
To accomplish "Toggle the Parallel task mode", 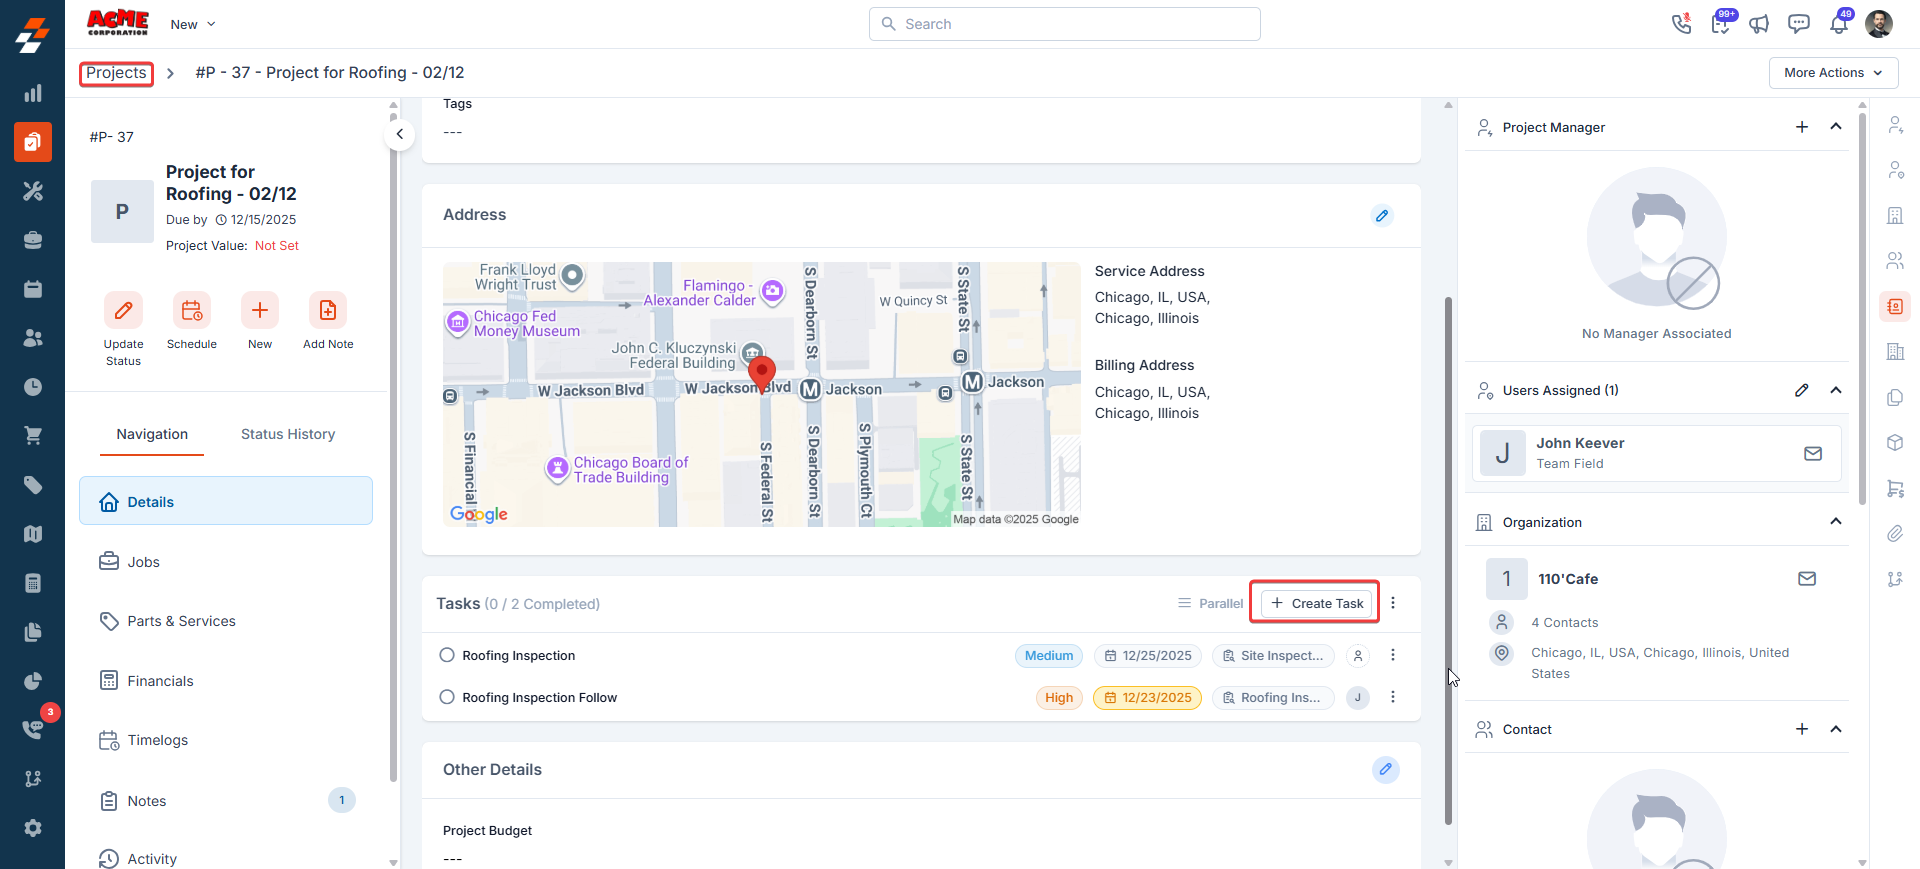I will 1210,603.
